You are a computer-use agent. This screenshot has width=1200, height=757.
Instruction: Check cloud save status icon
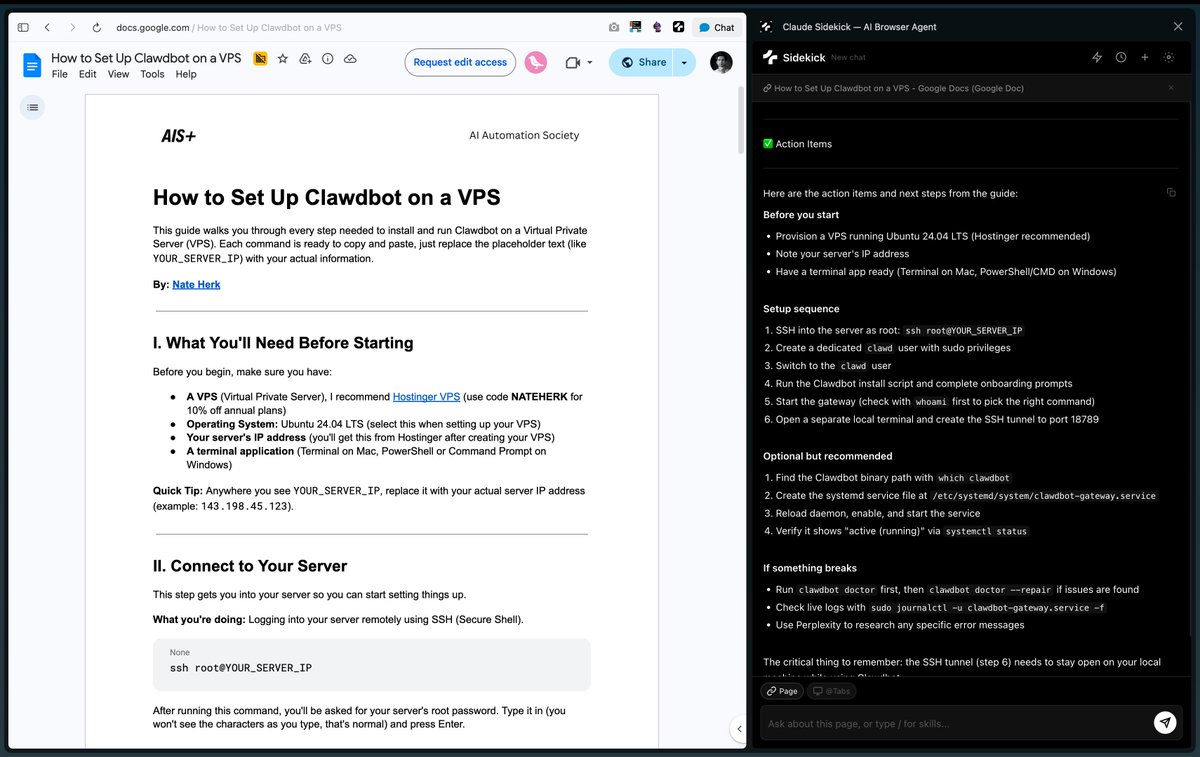point(350,60)
